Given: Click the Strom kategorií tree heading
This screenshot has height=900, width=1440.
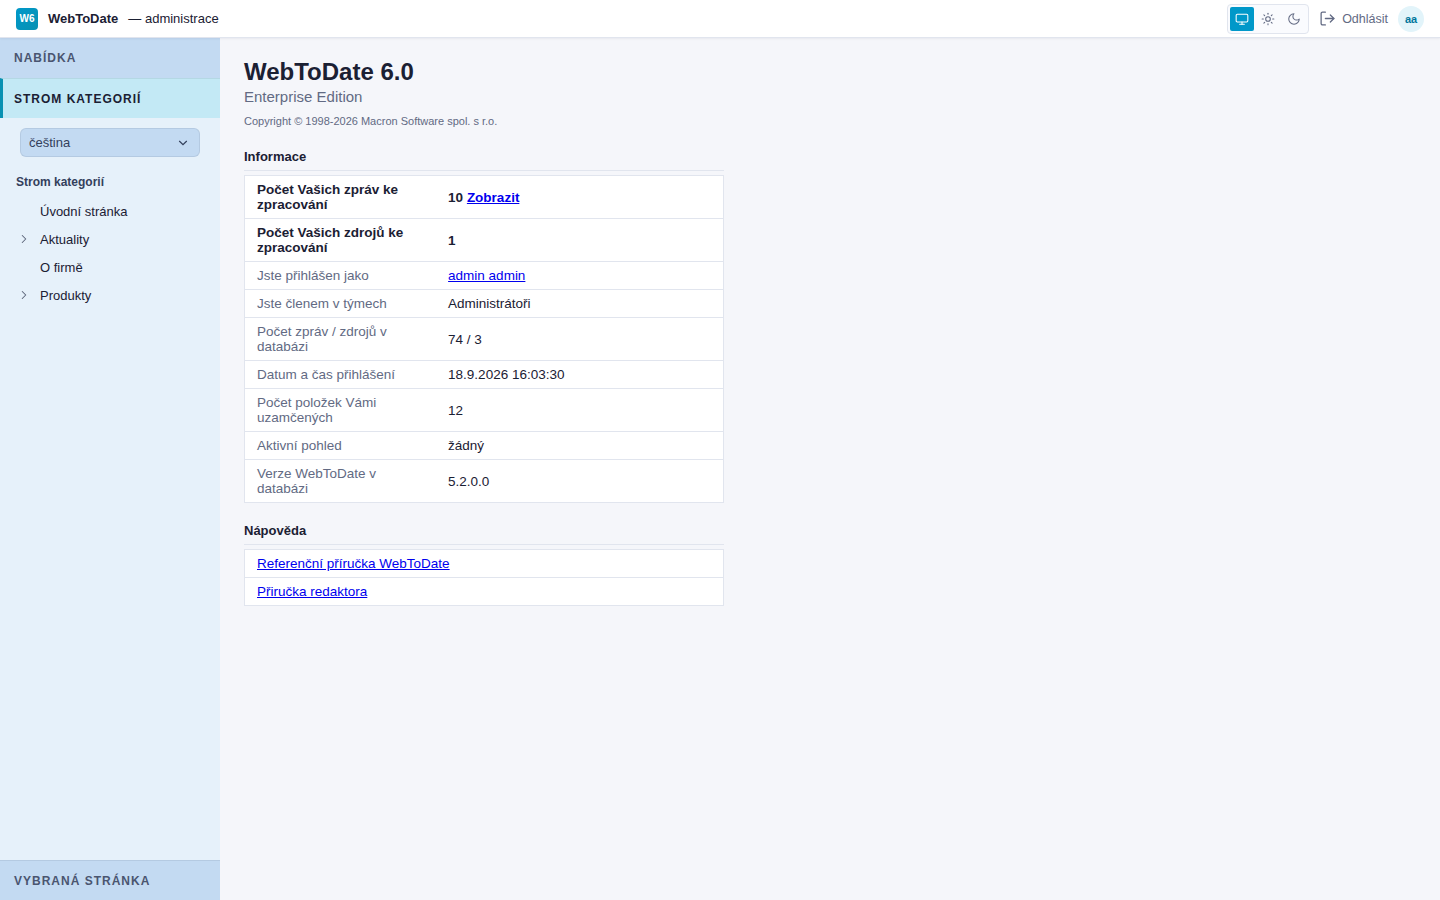Looking at the screenshot, I should (x=60, y=182).
